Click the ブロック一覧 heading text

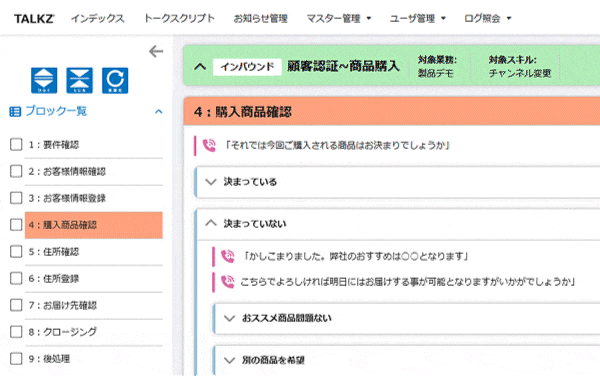click(x=56, y=111)
